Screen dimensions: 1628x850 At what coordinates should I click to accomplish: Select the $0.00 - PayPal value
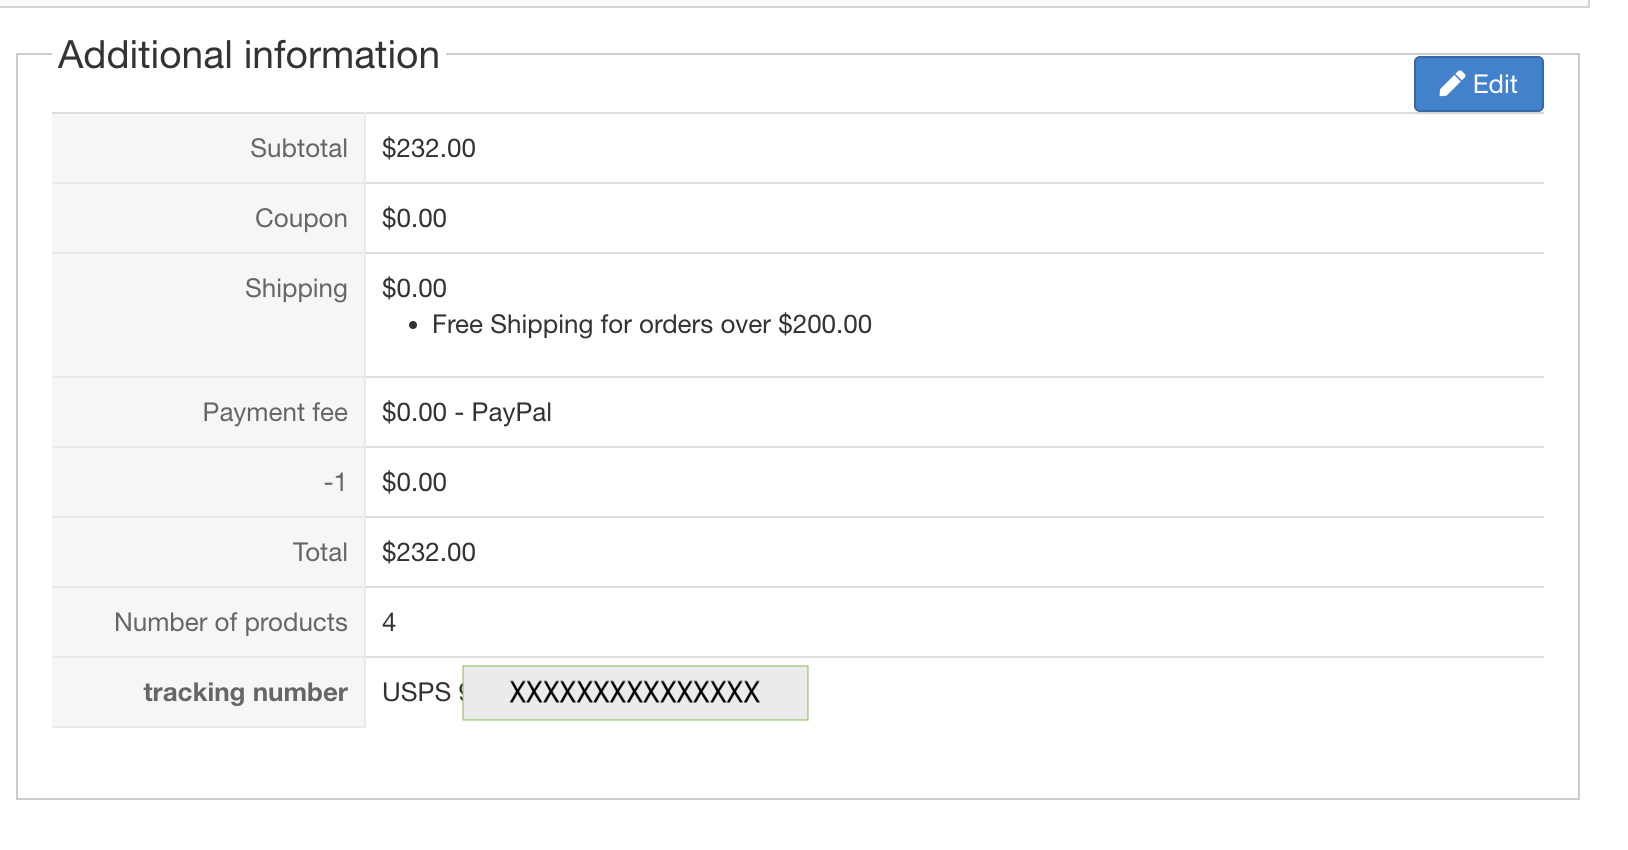(x=467, y=412)
